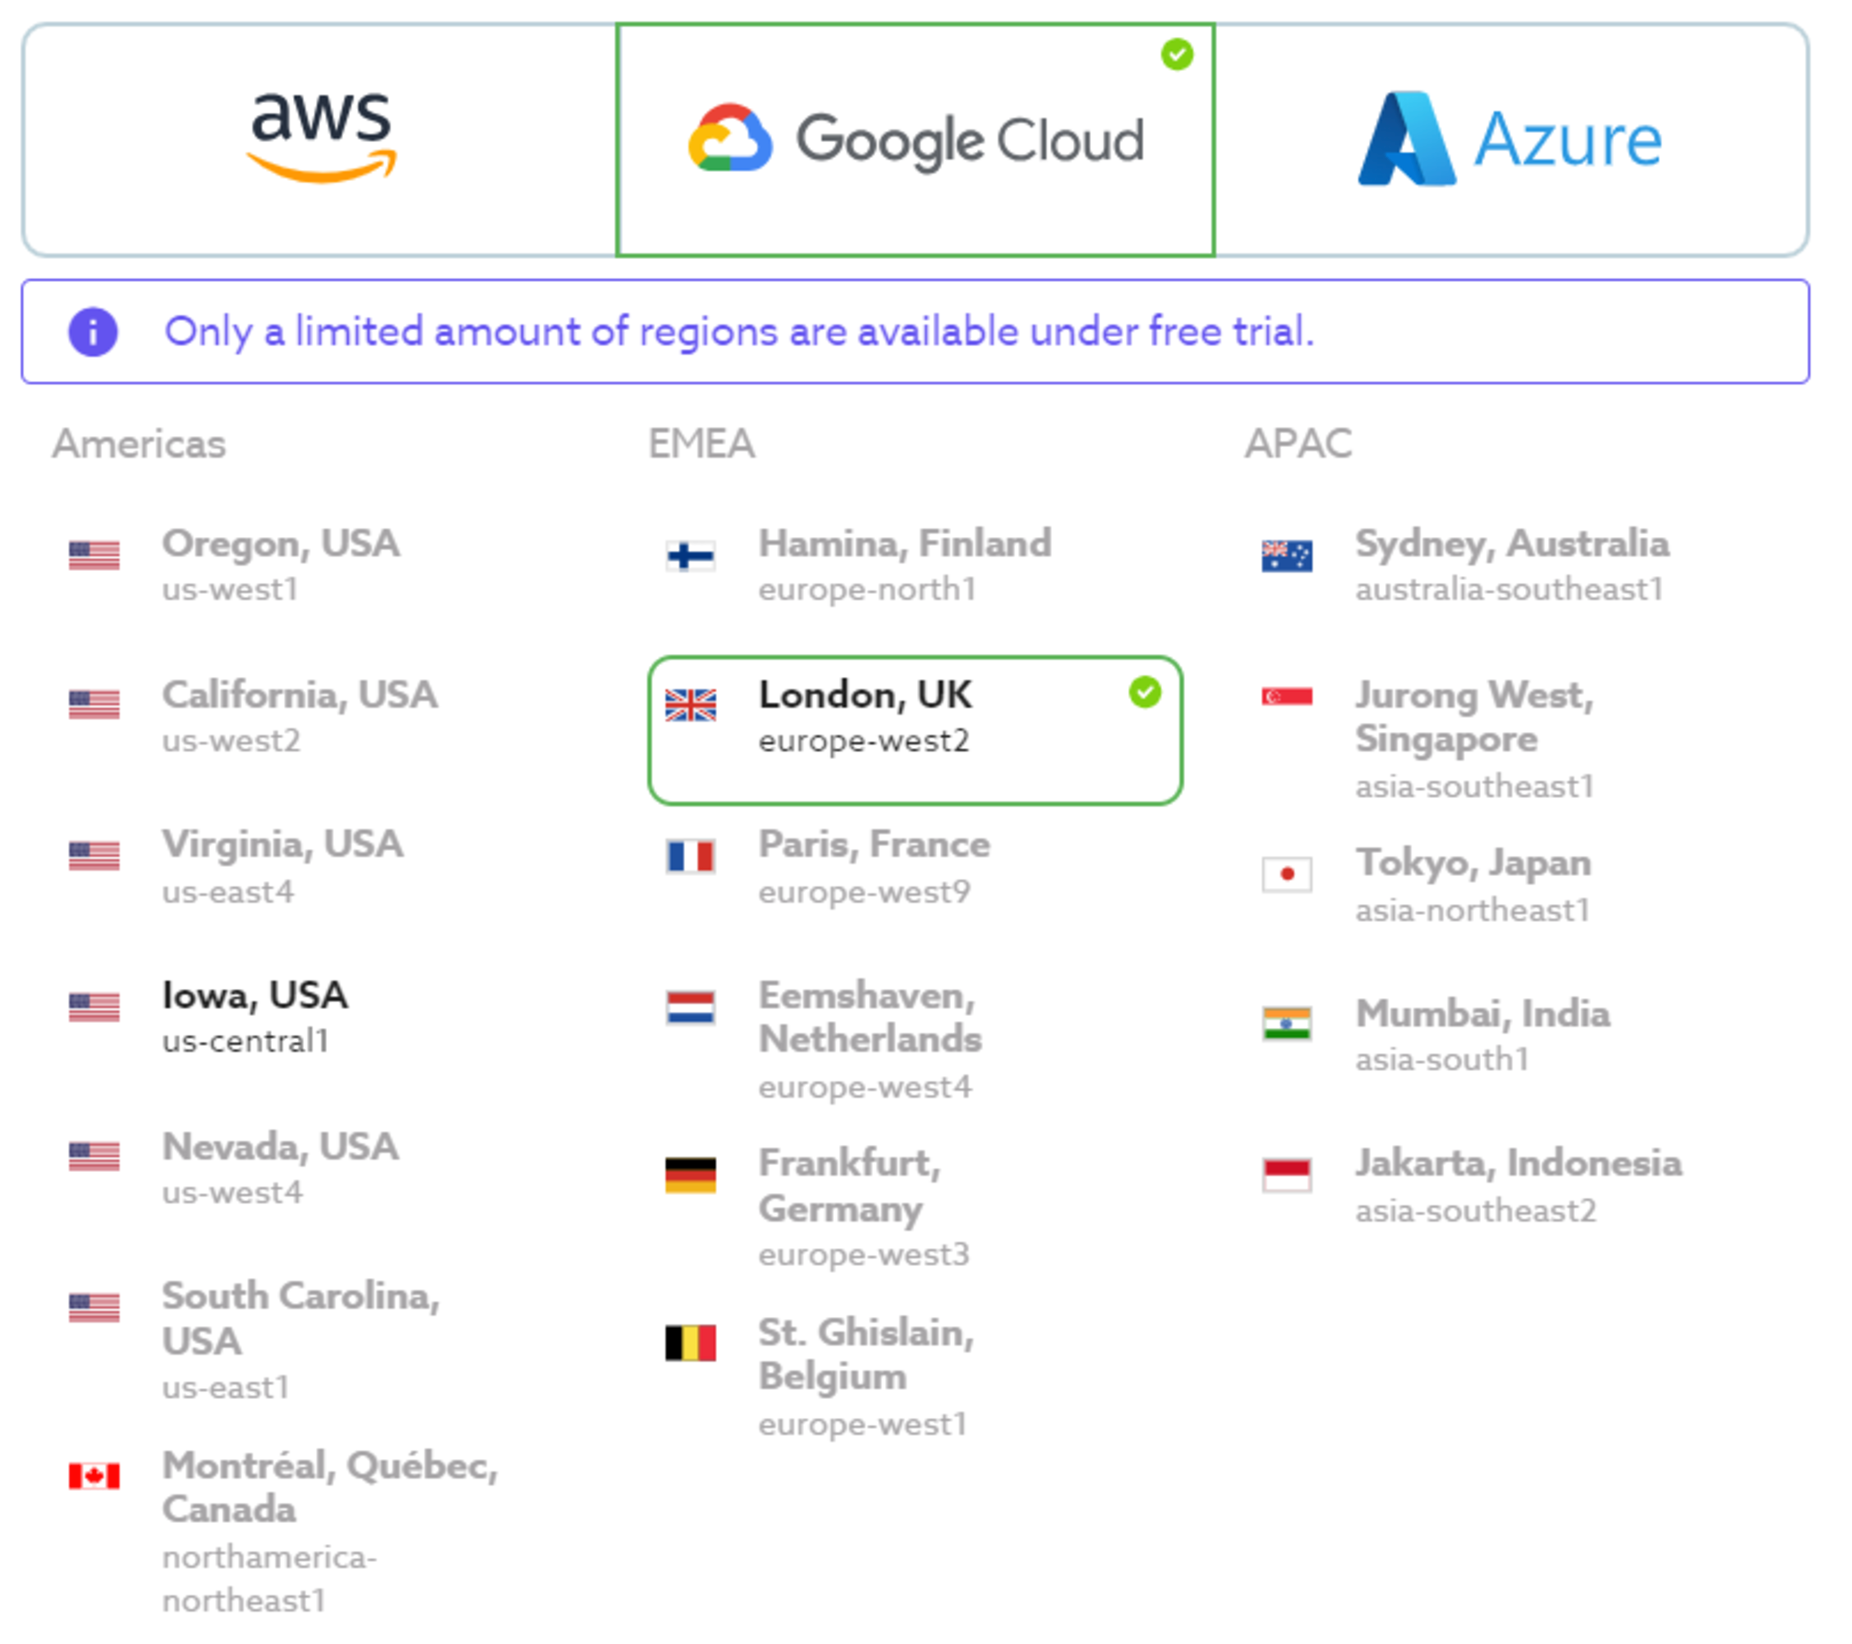
Task: Click the Dutch flag beside Eemshaven
Action: 691,1007
